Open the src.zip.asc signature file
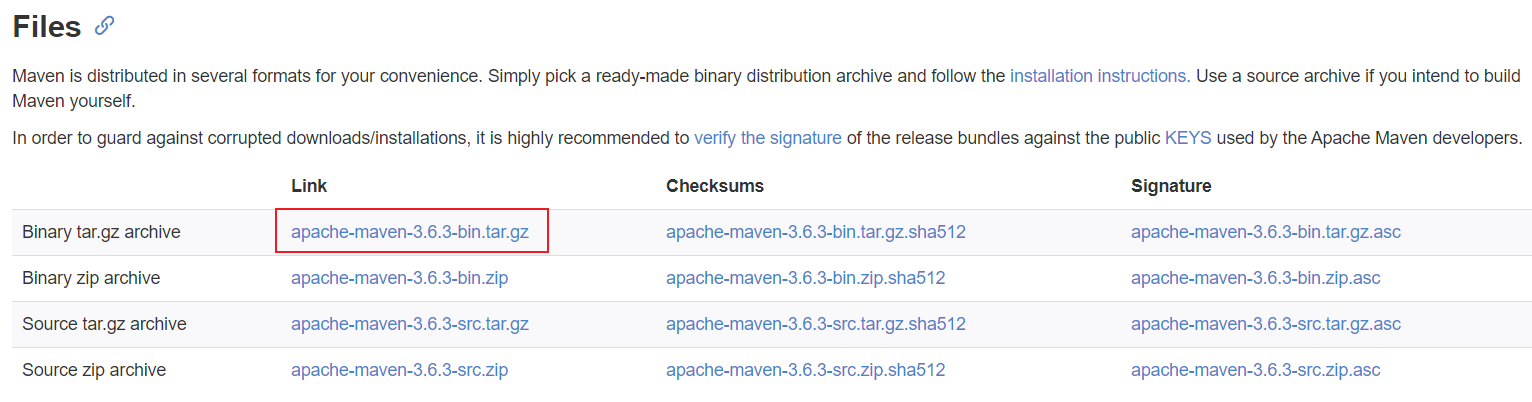Screen dimensions: 1532x402 1255,370
